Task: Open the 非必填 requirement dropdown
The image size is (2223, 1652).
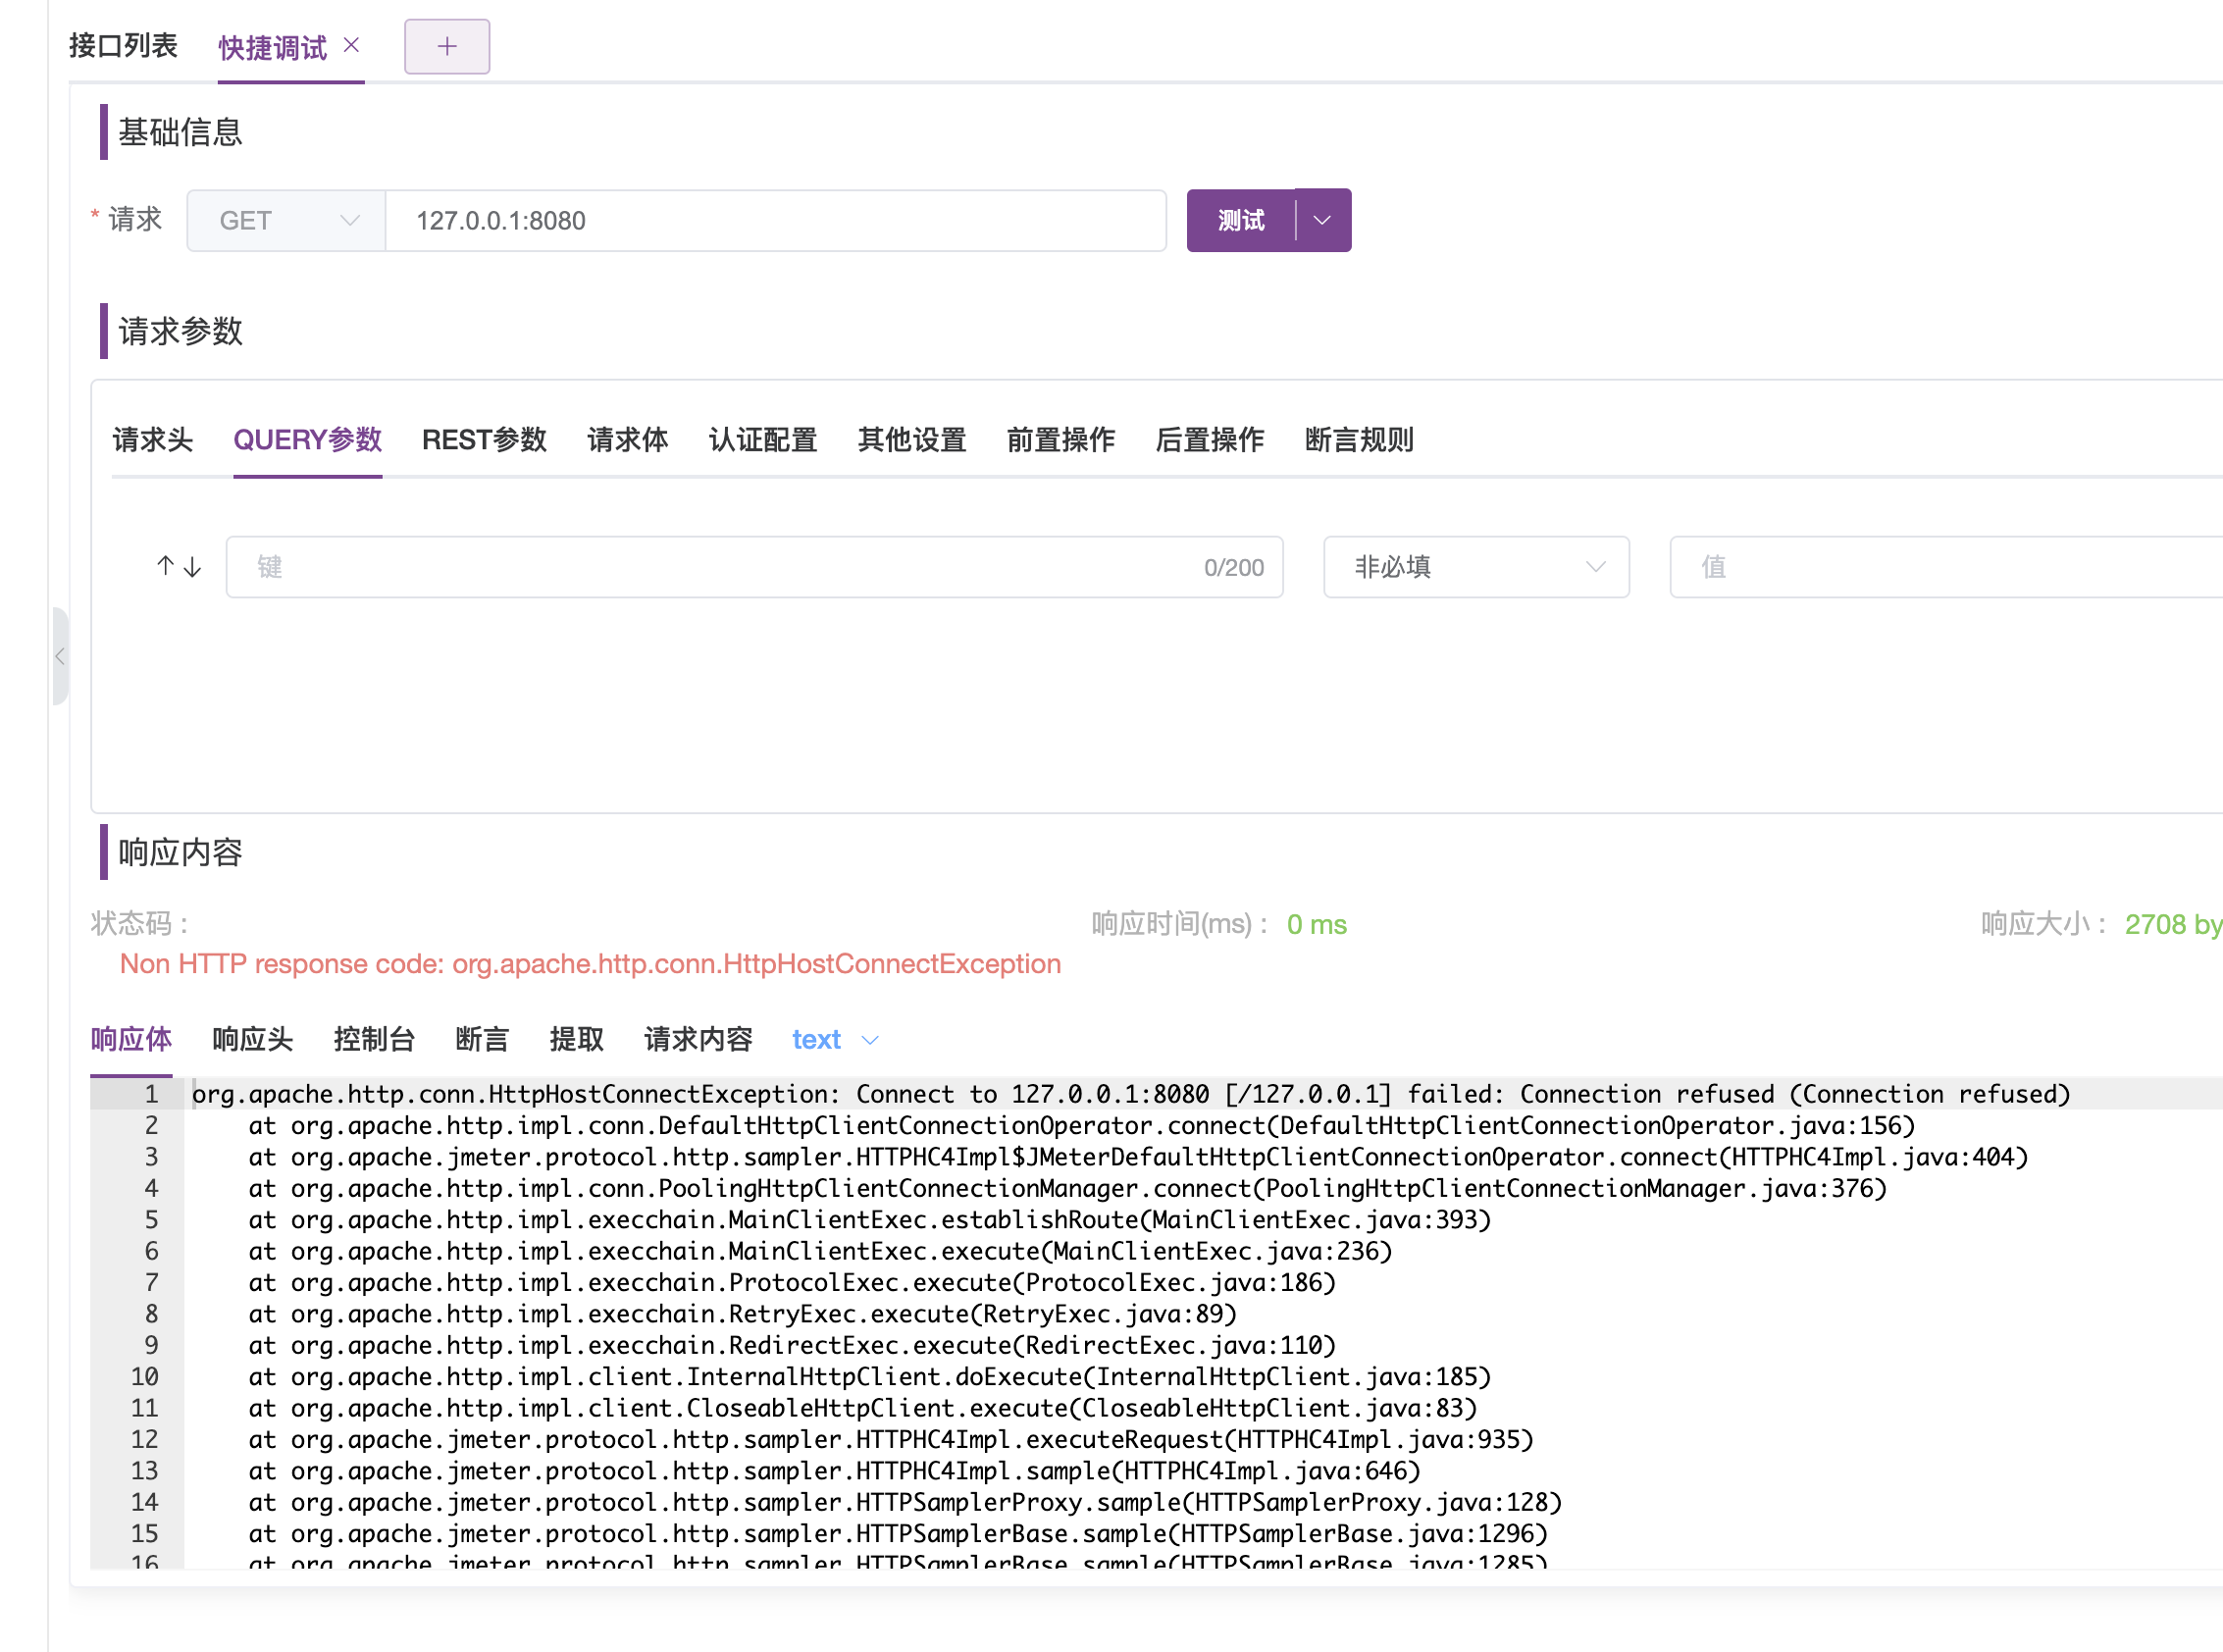Action: click(x=1475, y=567)
